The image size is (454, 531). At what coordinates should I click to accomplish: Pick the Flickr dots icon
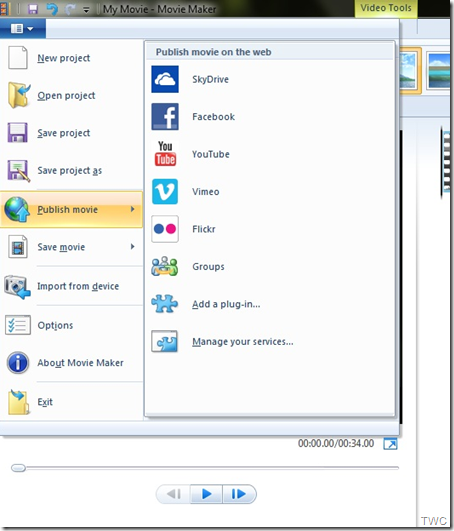click(165, 229)
